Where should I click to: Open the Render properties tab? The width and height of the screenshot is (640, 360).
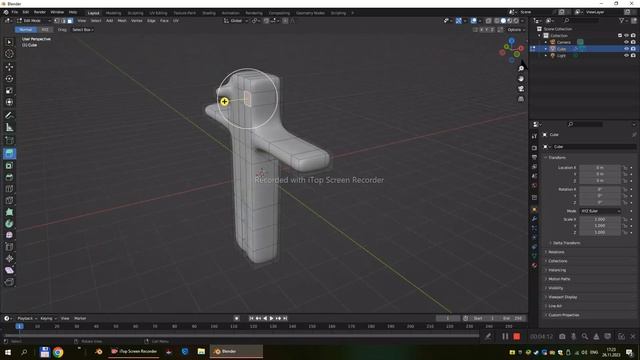tap(534, 148)
